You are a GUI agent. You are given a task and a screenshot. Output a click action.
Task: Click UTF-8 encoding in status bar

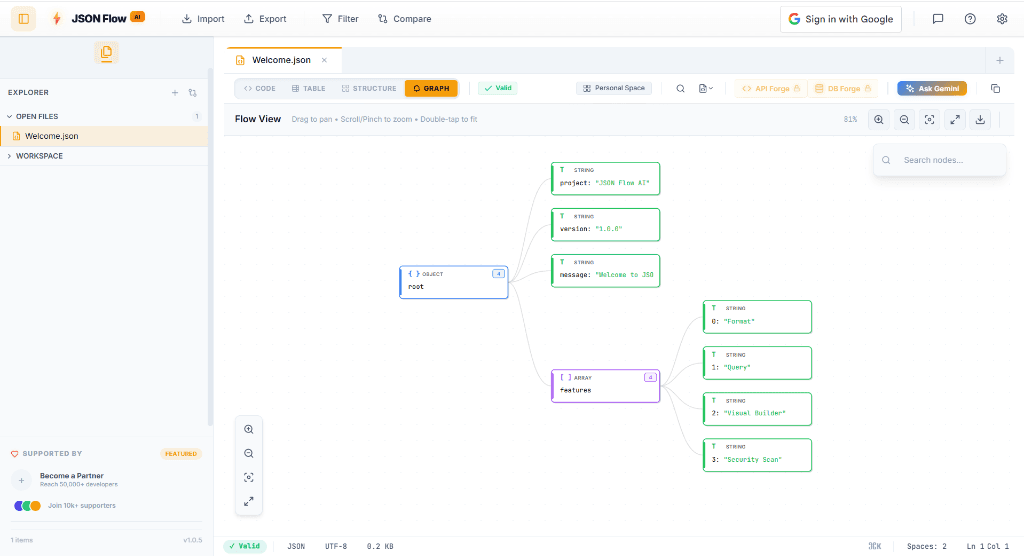pos(336,546)
